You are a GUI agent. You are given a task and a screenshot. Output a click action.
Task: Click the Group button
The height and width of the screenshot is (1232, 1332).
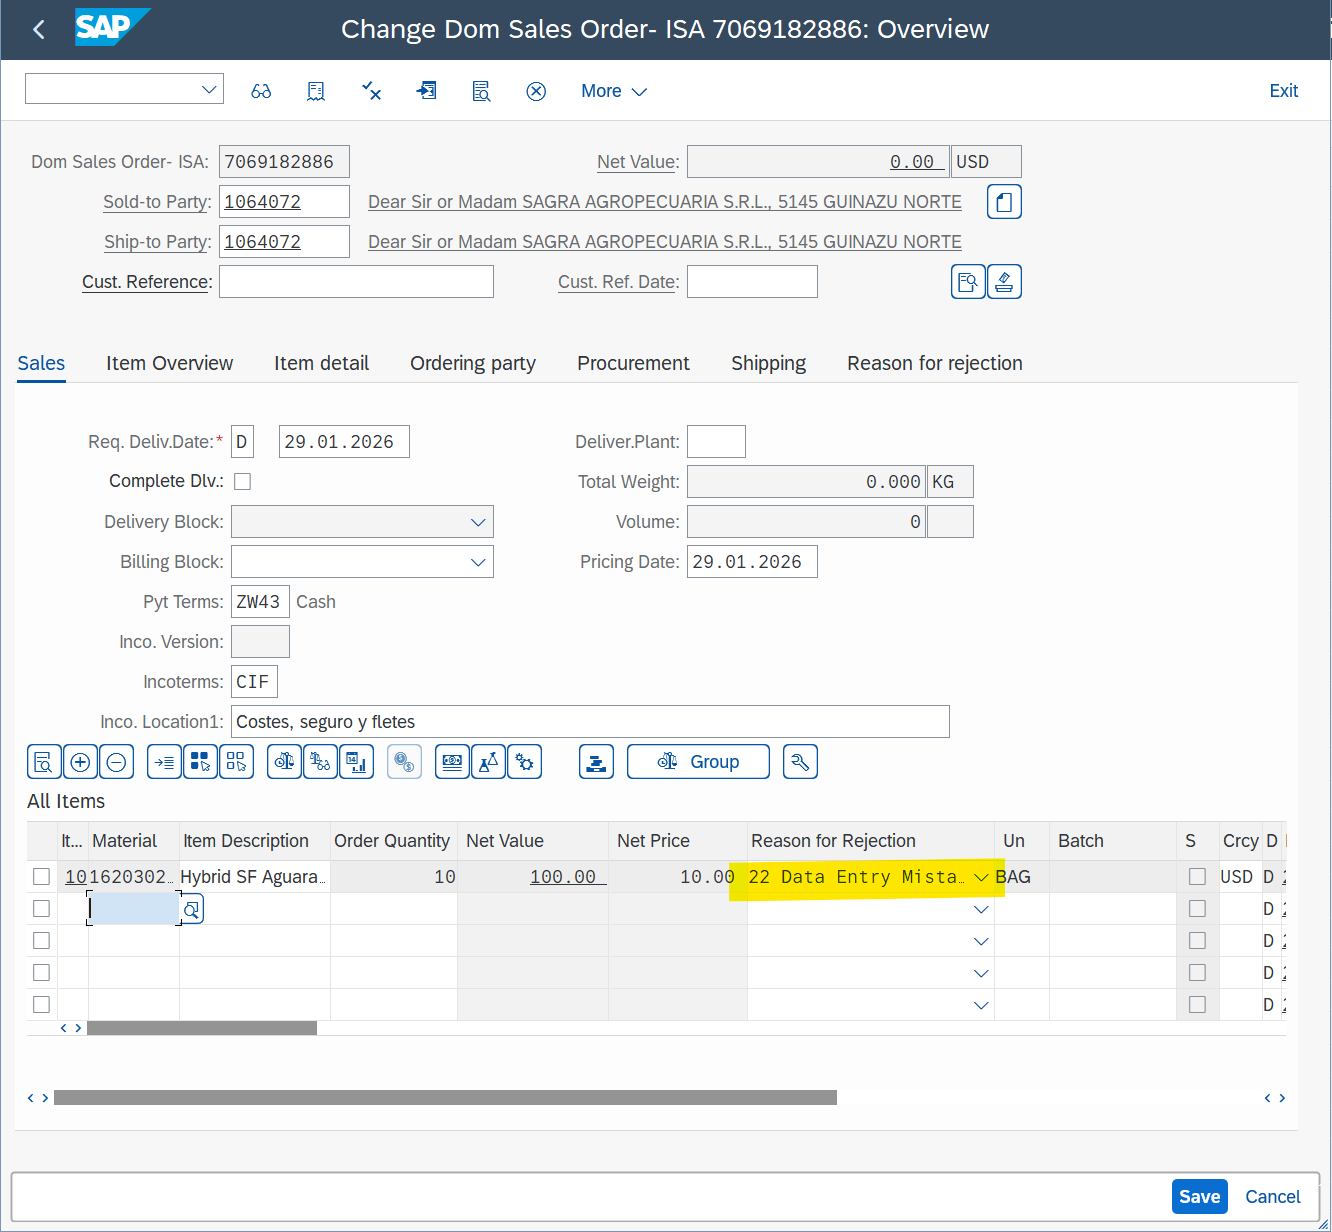click(698, 762)
